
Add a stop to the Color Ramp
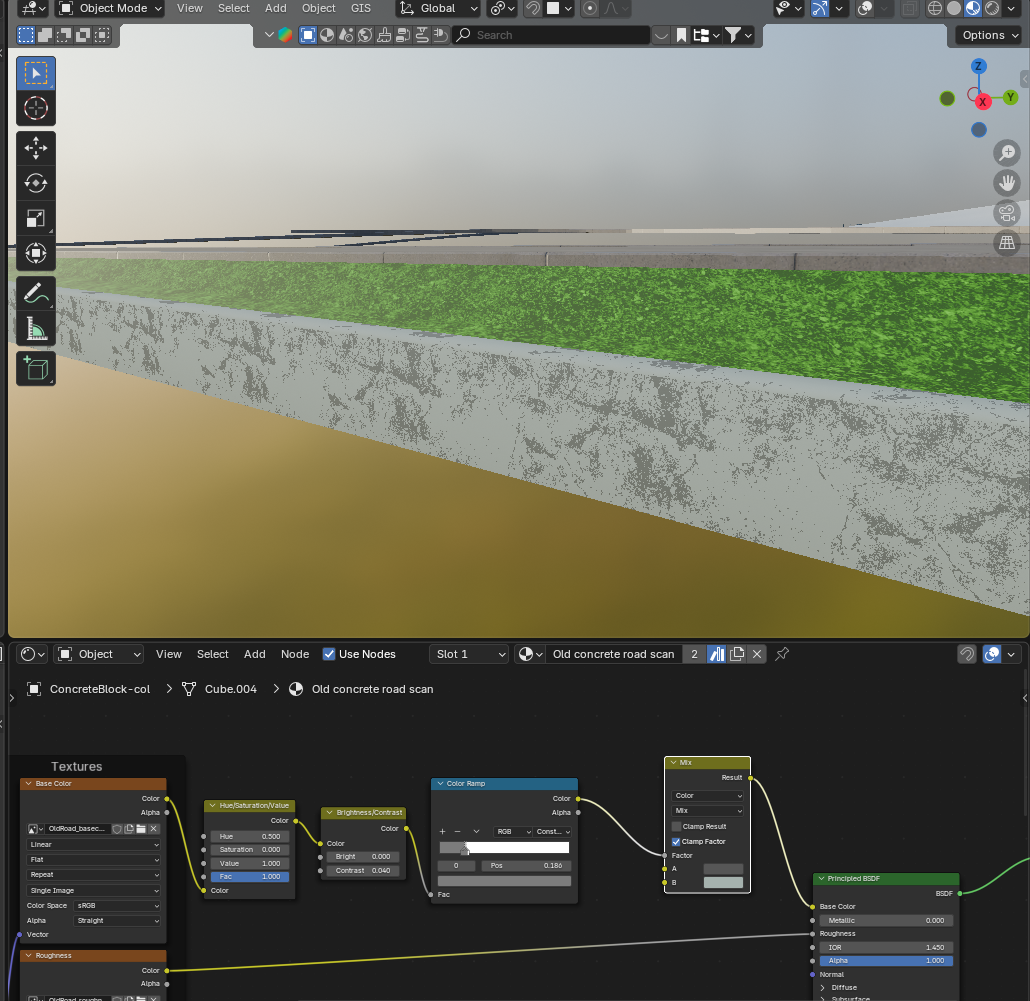point(442,832)
